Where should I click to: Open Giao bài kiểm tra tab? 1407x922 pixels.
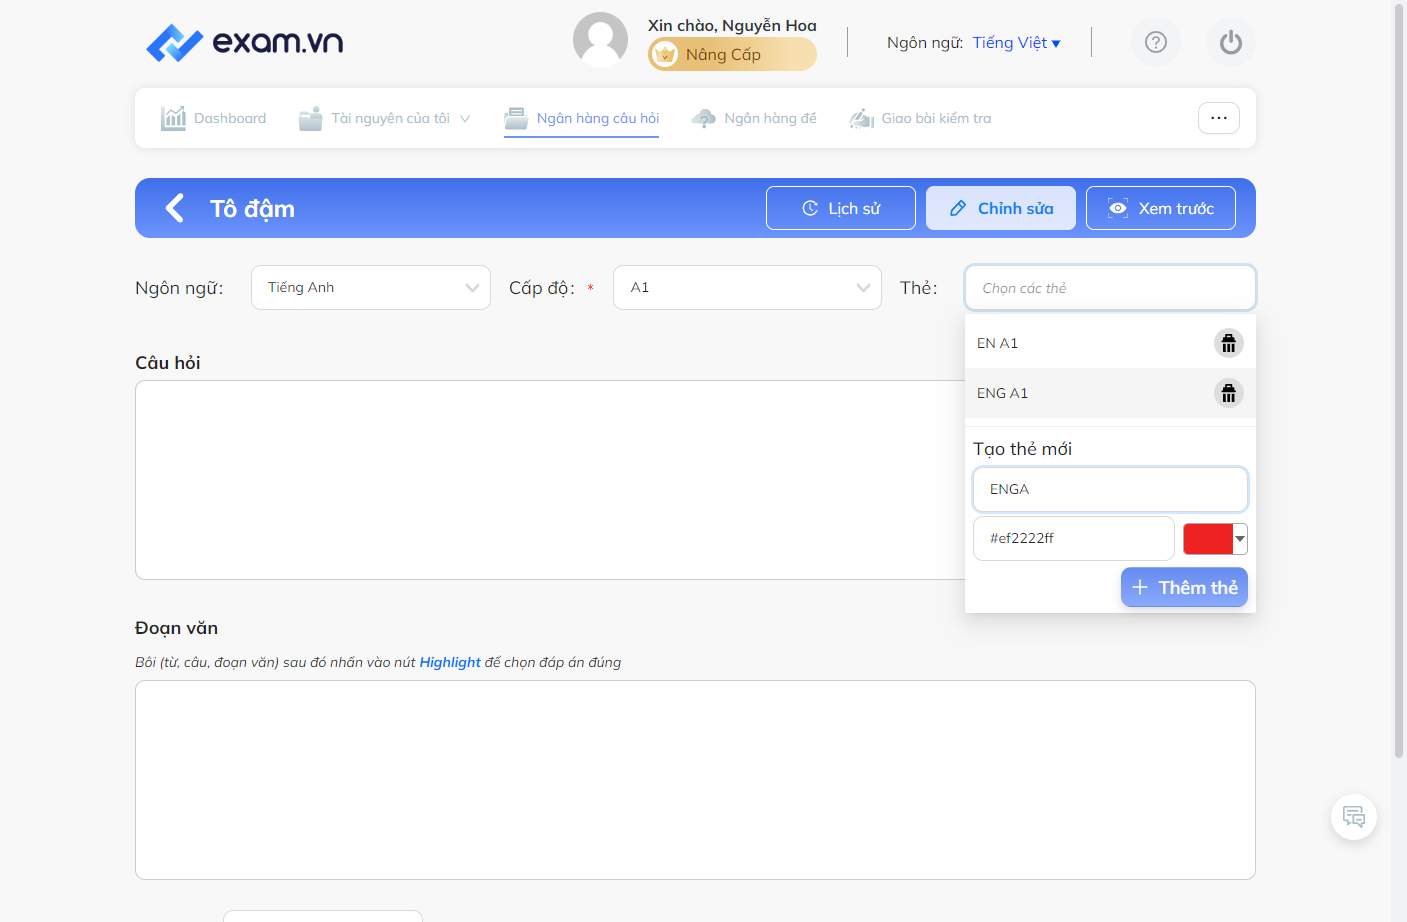[920, 118]
